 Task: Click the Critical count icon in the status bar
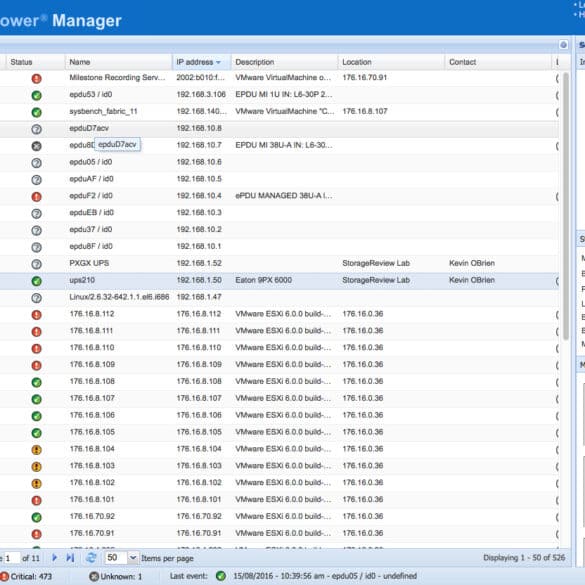[4, 576]
